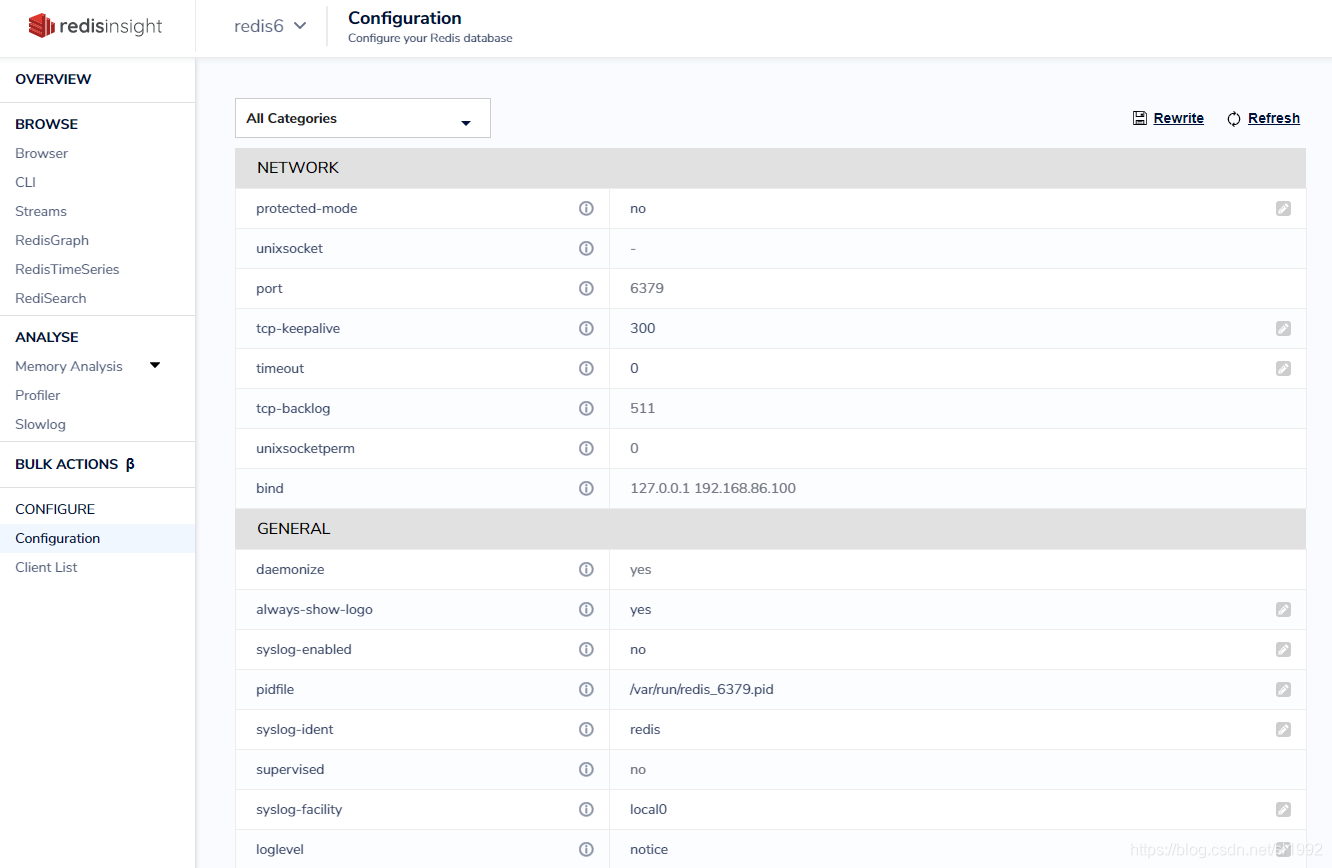Open the CLI page
This screenshot has height=868, width=1332.
tap(25, 182)
